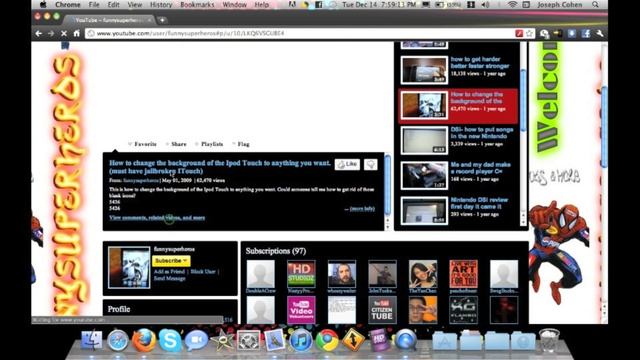Open the Bookmarks menu
The image size is (640, 360).
pyautogui.click(x=197, y=5)
